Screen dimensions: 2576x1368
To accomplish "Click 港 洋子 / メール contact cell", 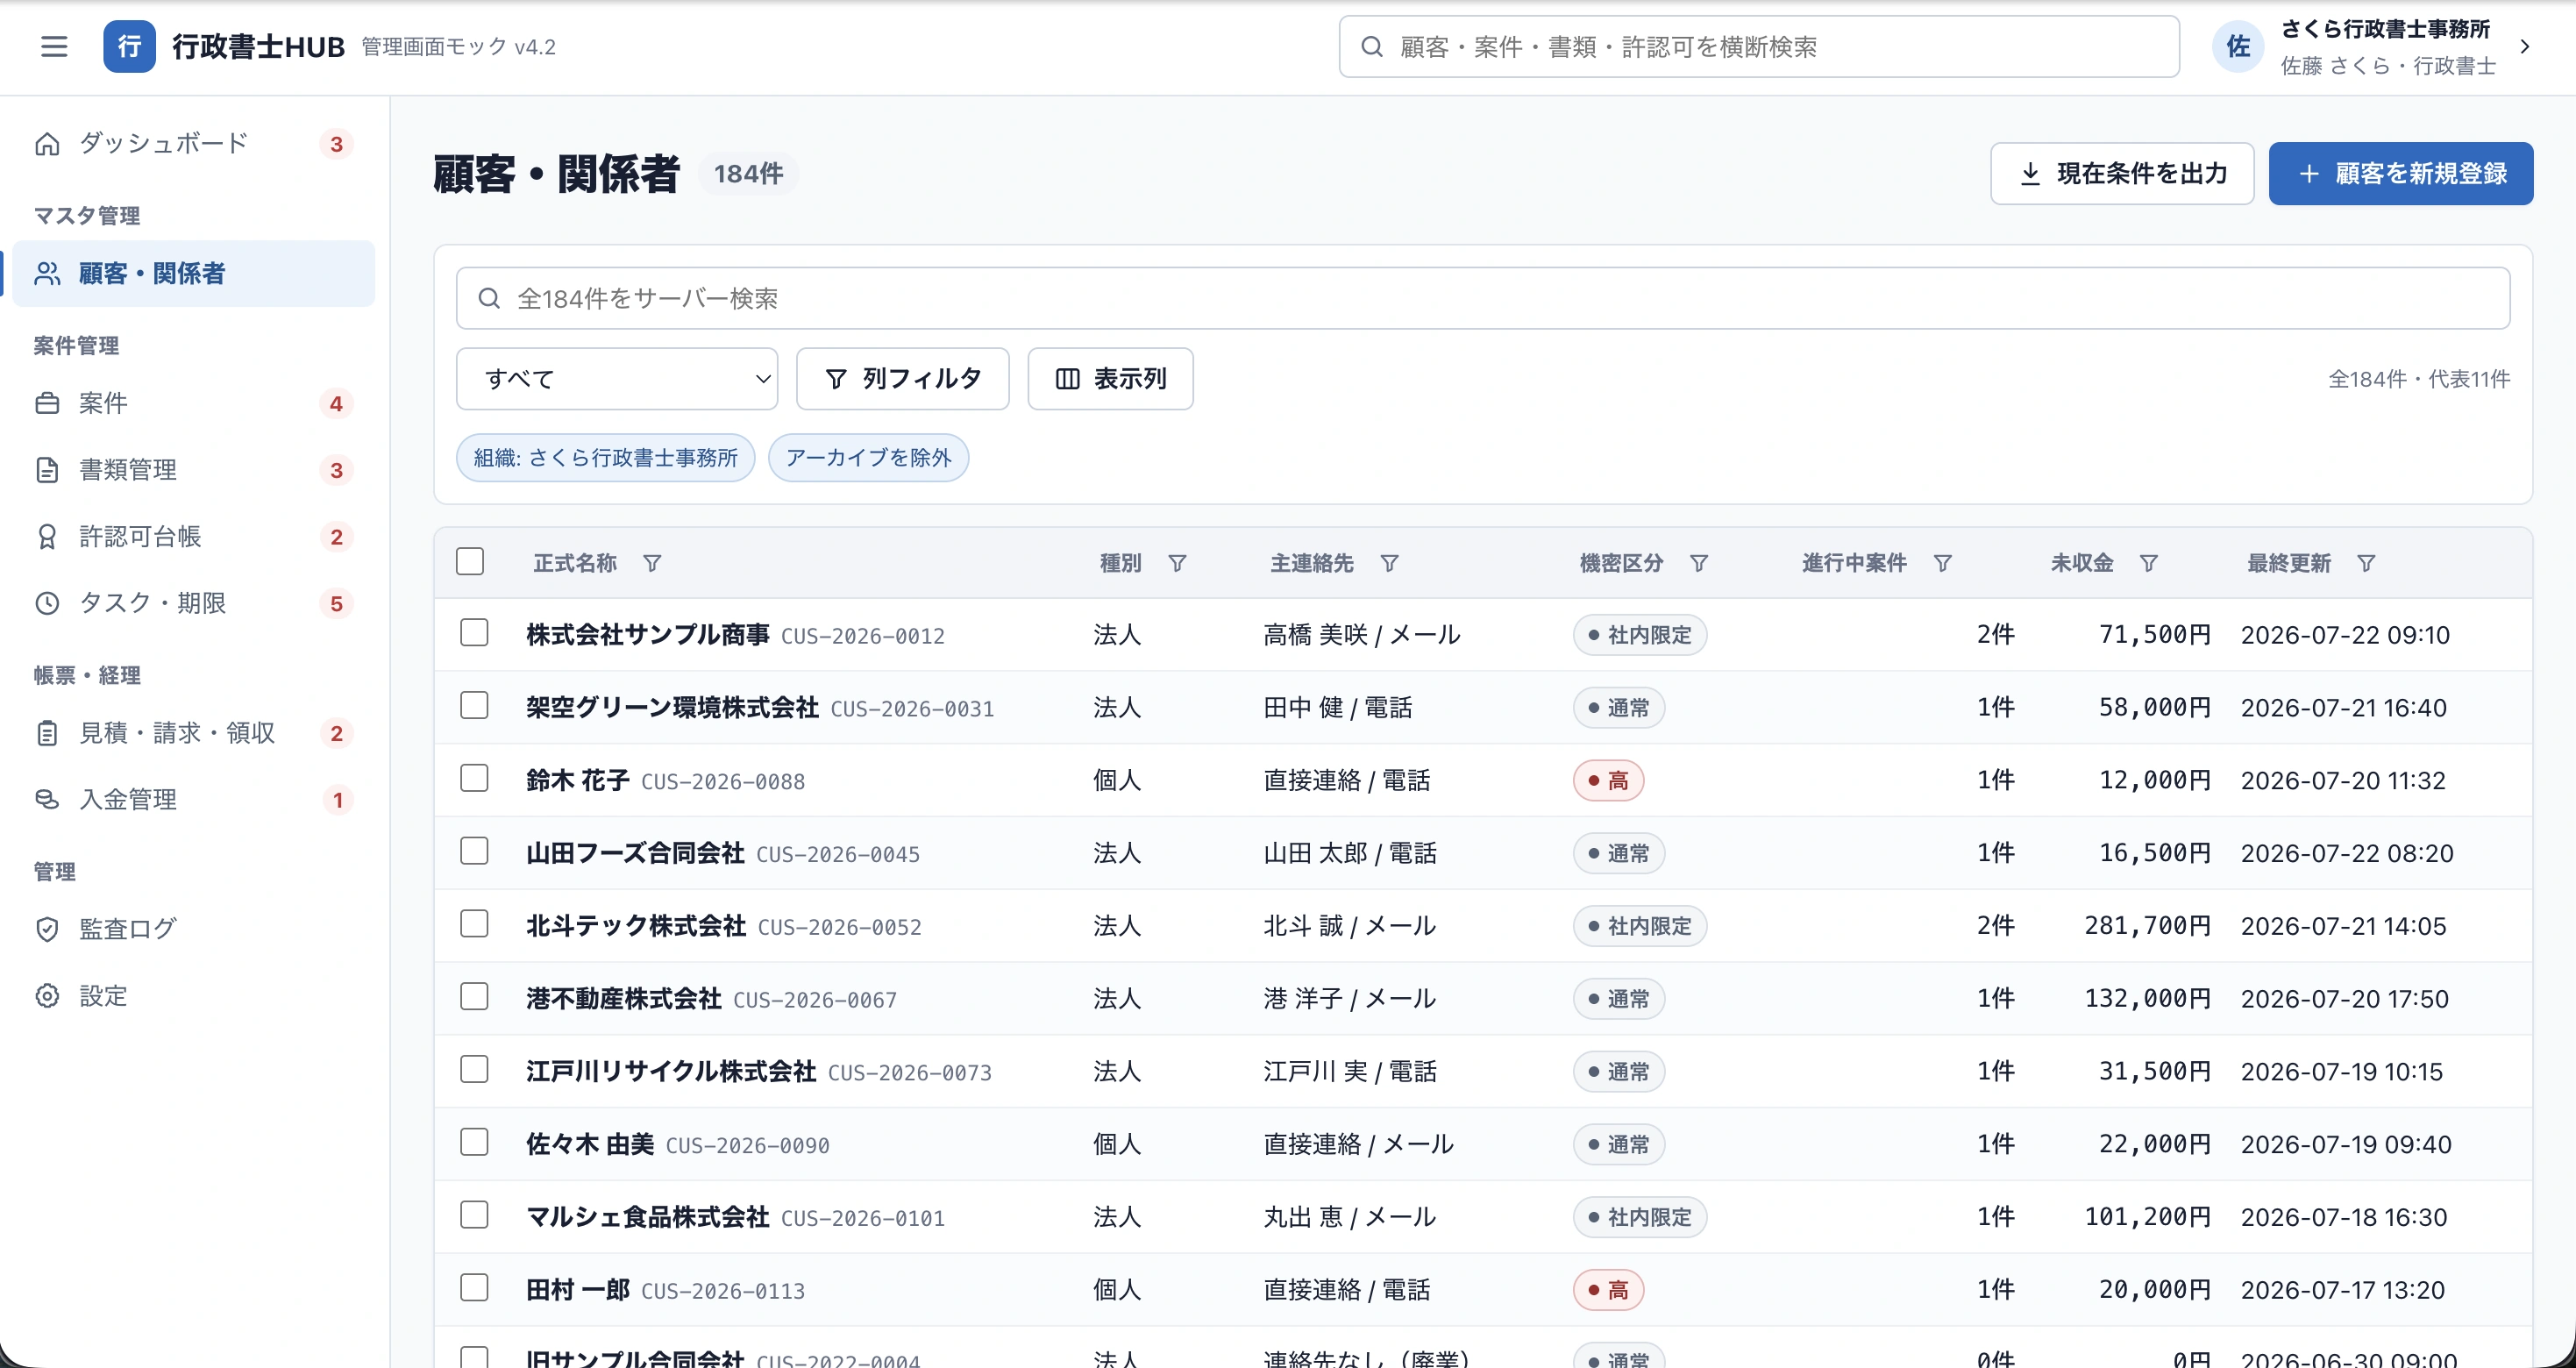I will 1349,998.
